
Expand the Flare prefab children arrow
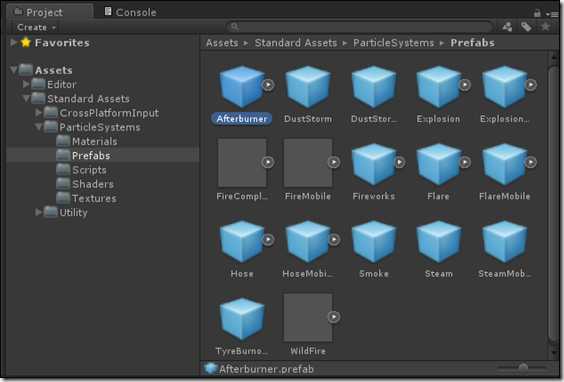tap(465, 162)
